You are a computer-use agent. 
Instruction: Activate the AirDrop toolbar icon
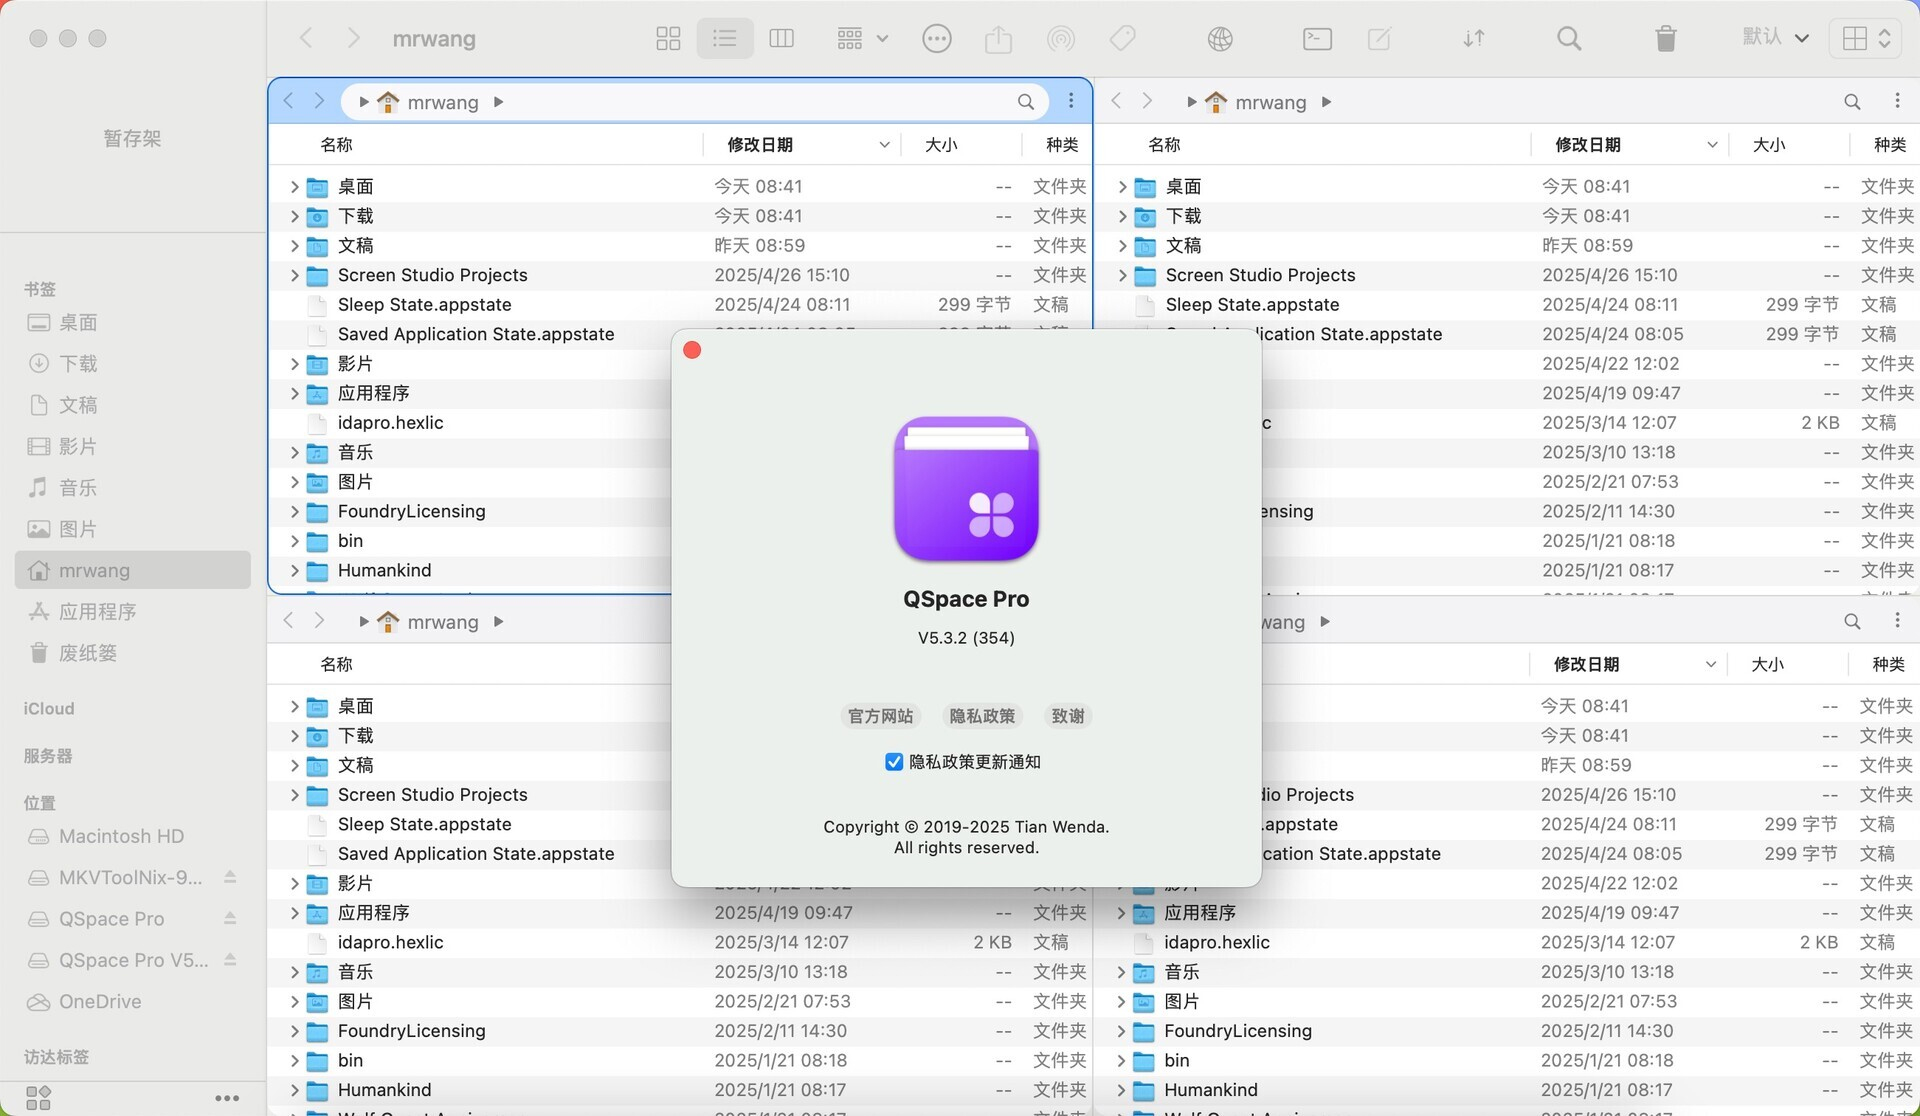[1061, 38]
